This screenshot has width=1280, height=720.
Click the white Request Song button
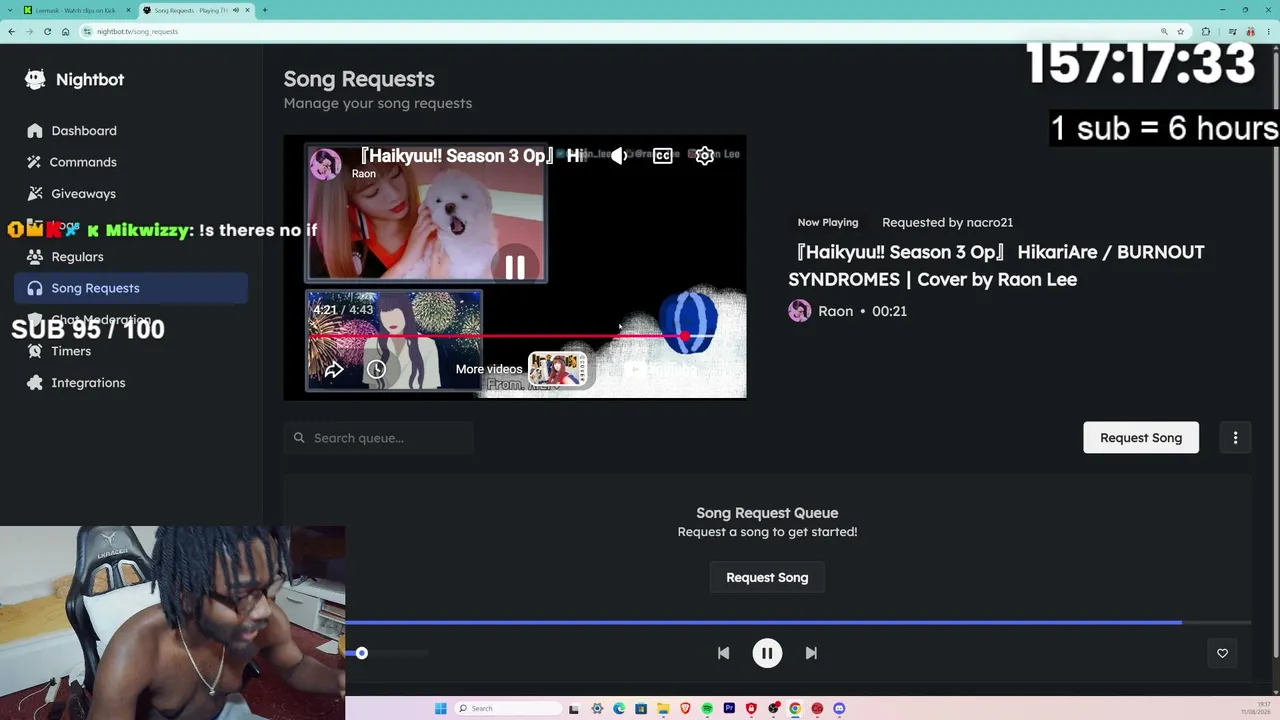click(x=1141, y=438)
